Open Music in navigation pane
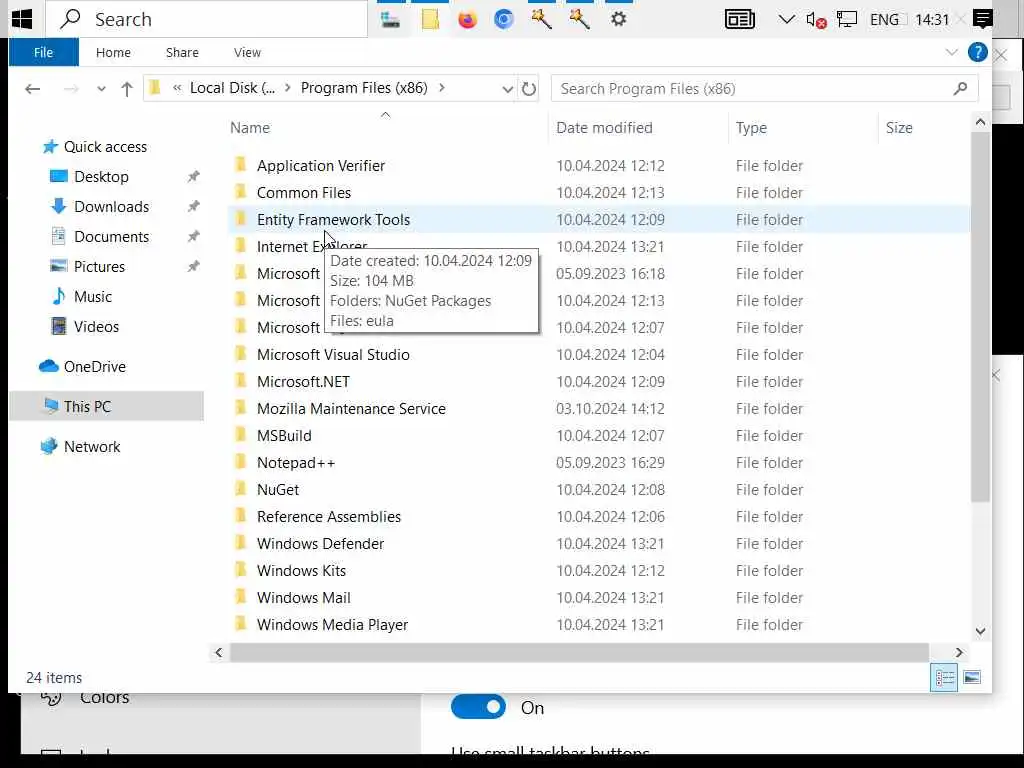 pos(93,296)
